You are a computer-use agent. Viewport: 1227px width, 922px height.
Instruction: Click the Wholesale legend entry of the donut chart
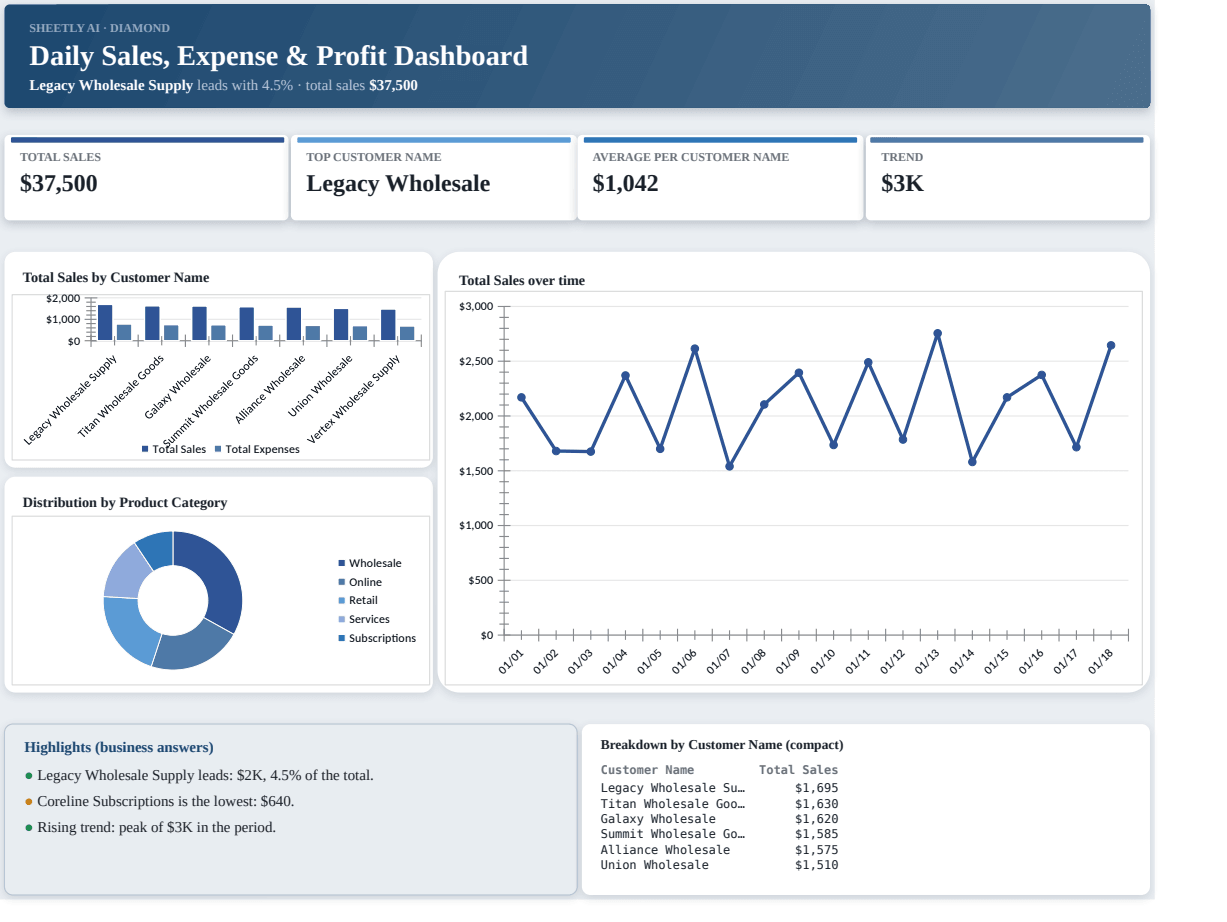point(370,563)
